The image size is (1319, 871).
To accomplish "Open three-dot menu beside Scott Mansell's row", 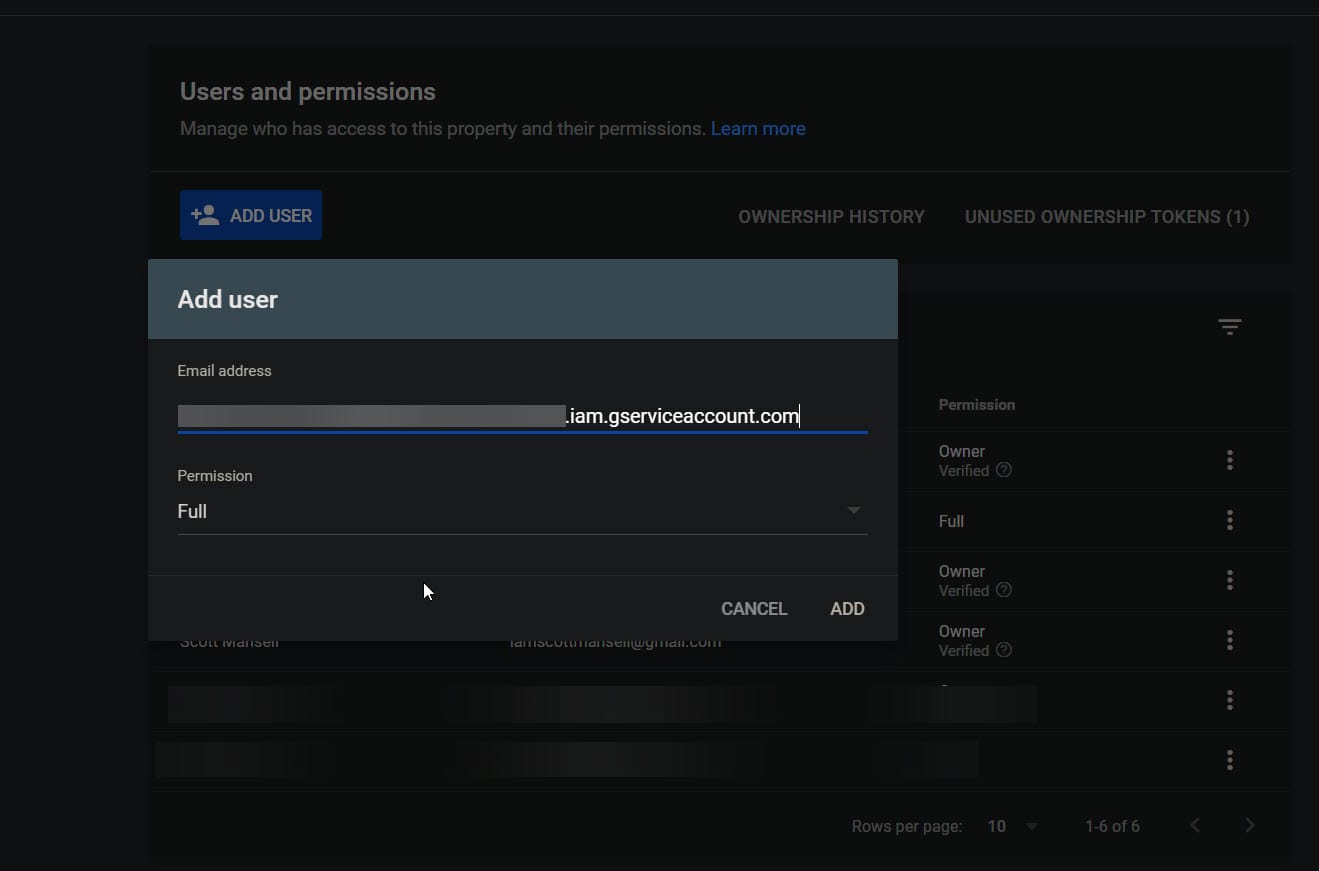I will [x=1229, y=639].
